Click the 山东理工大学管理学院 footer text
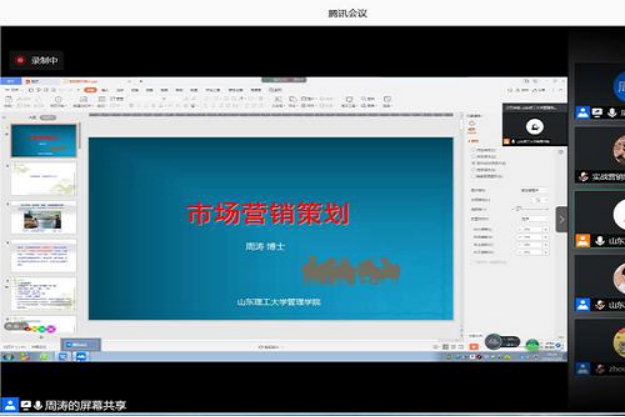 (272, 302)
